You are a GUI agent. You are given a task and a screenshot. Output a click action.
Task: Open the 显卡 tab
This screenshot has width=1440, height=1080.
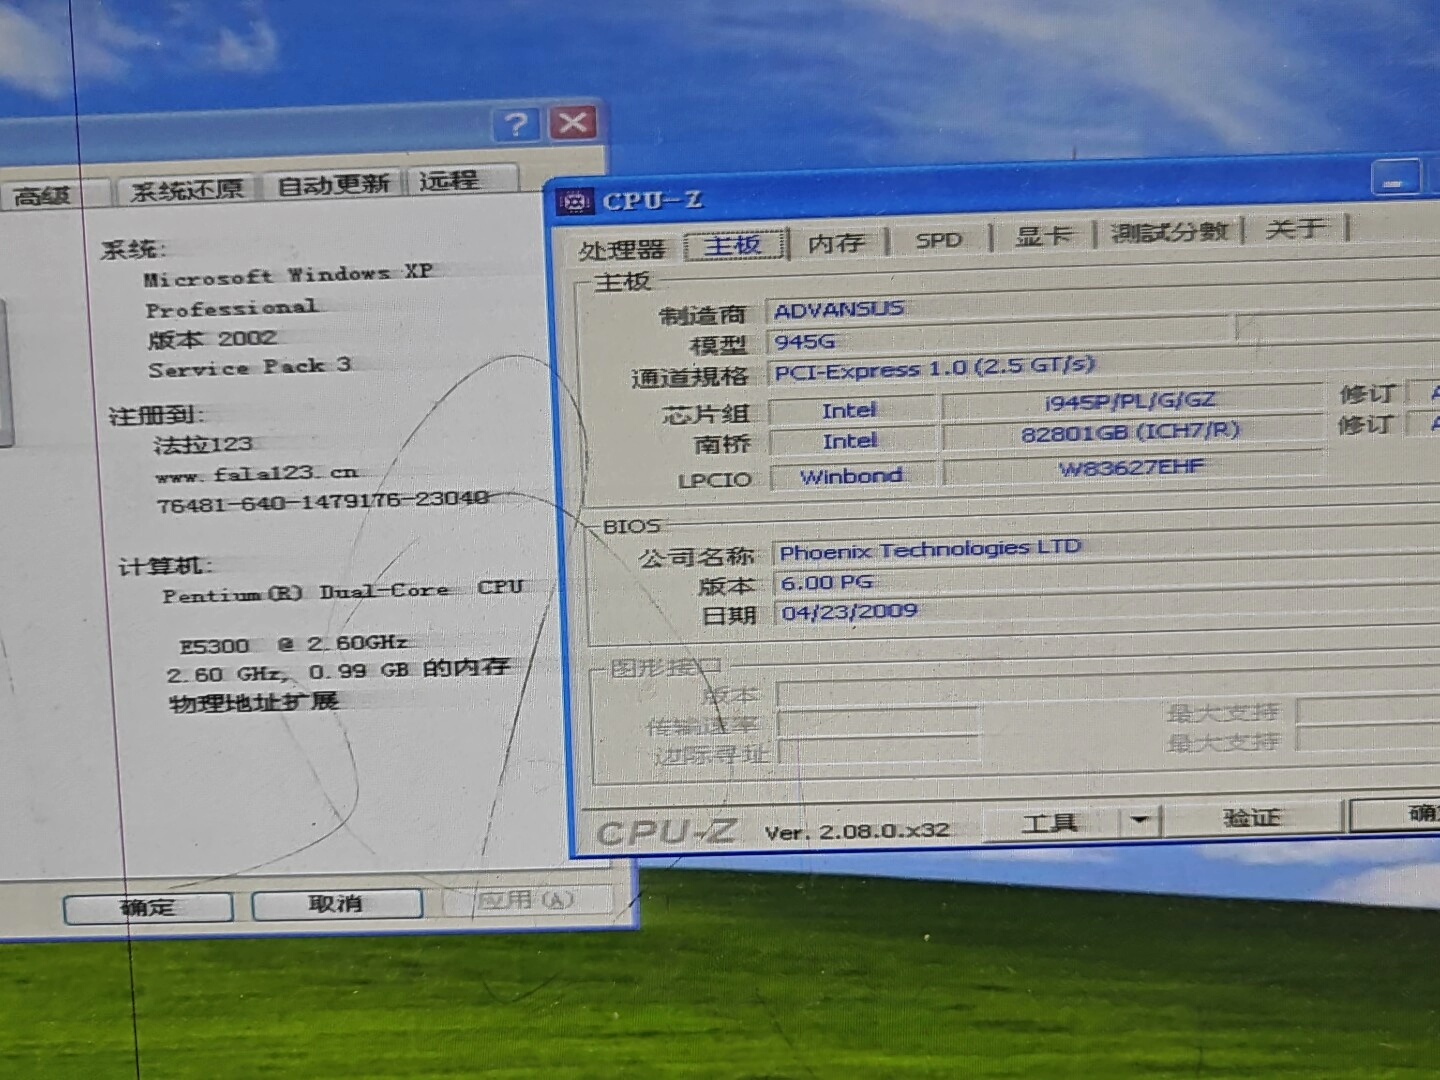point(1043,236)
